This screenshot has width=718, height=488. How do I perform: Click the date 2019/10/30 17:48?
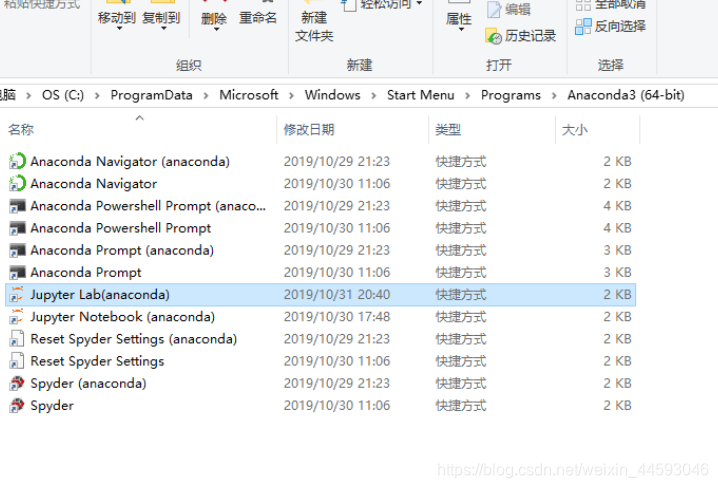pos(337,317)
